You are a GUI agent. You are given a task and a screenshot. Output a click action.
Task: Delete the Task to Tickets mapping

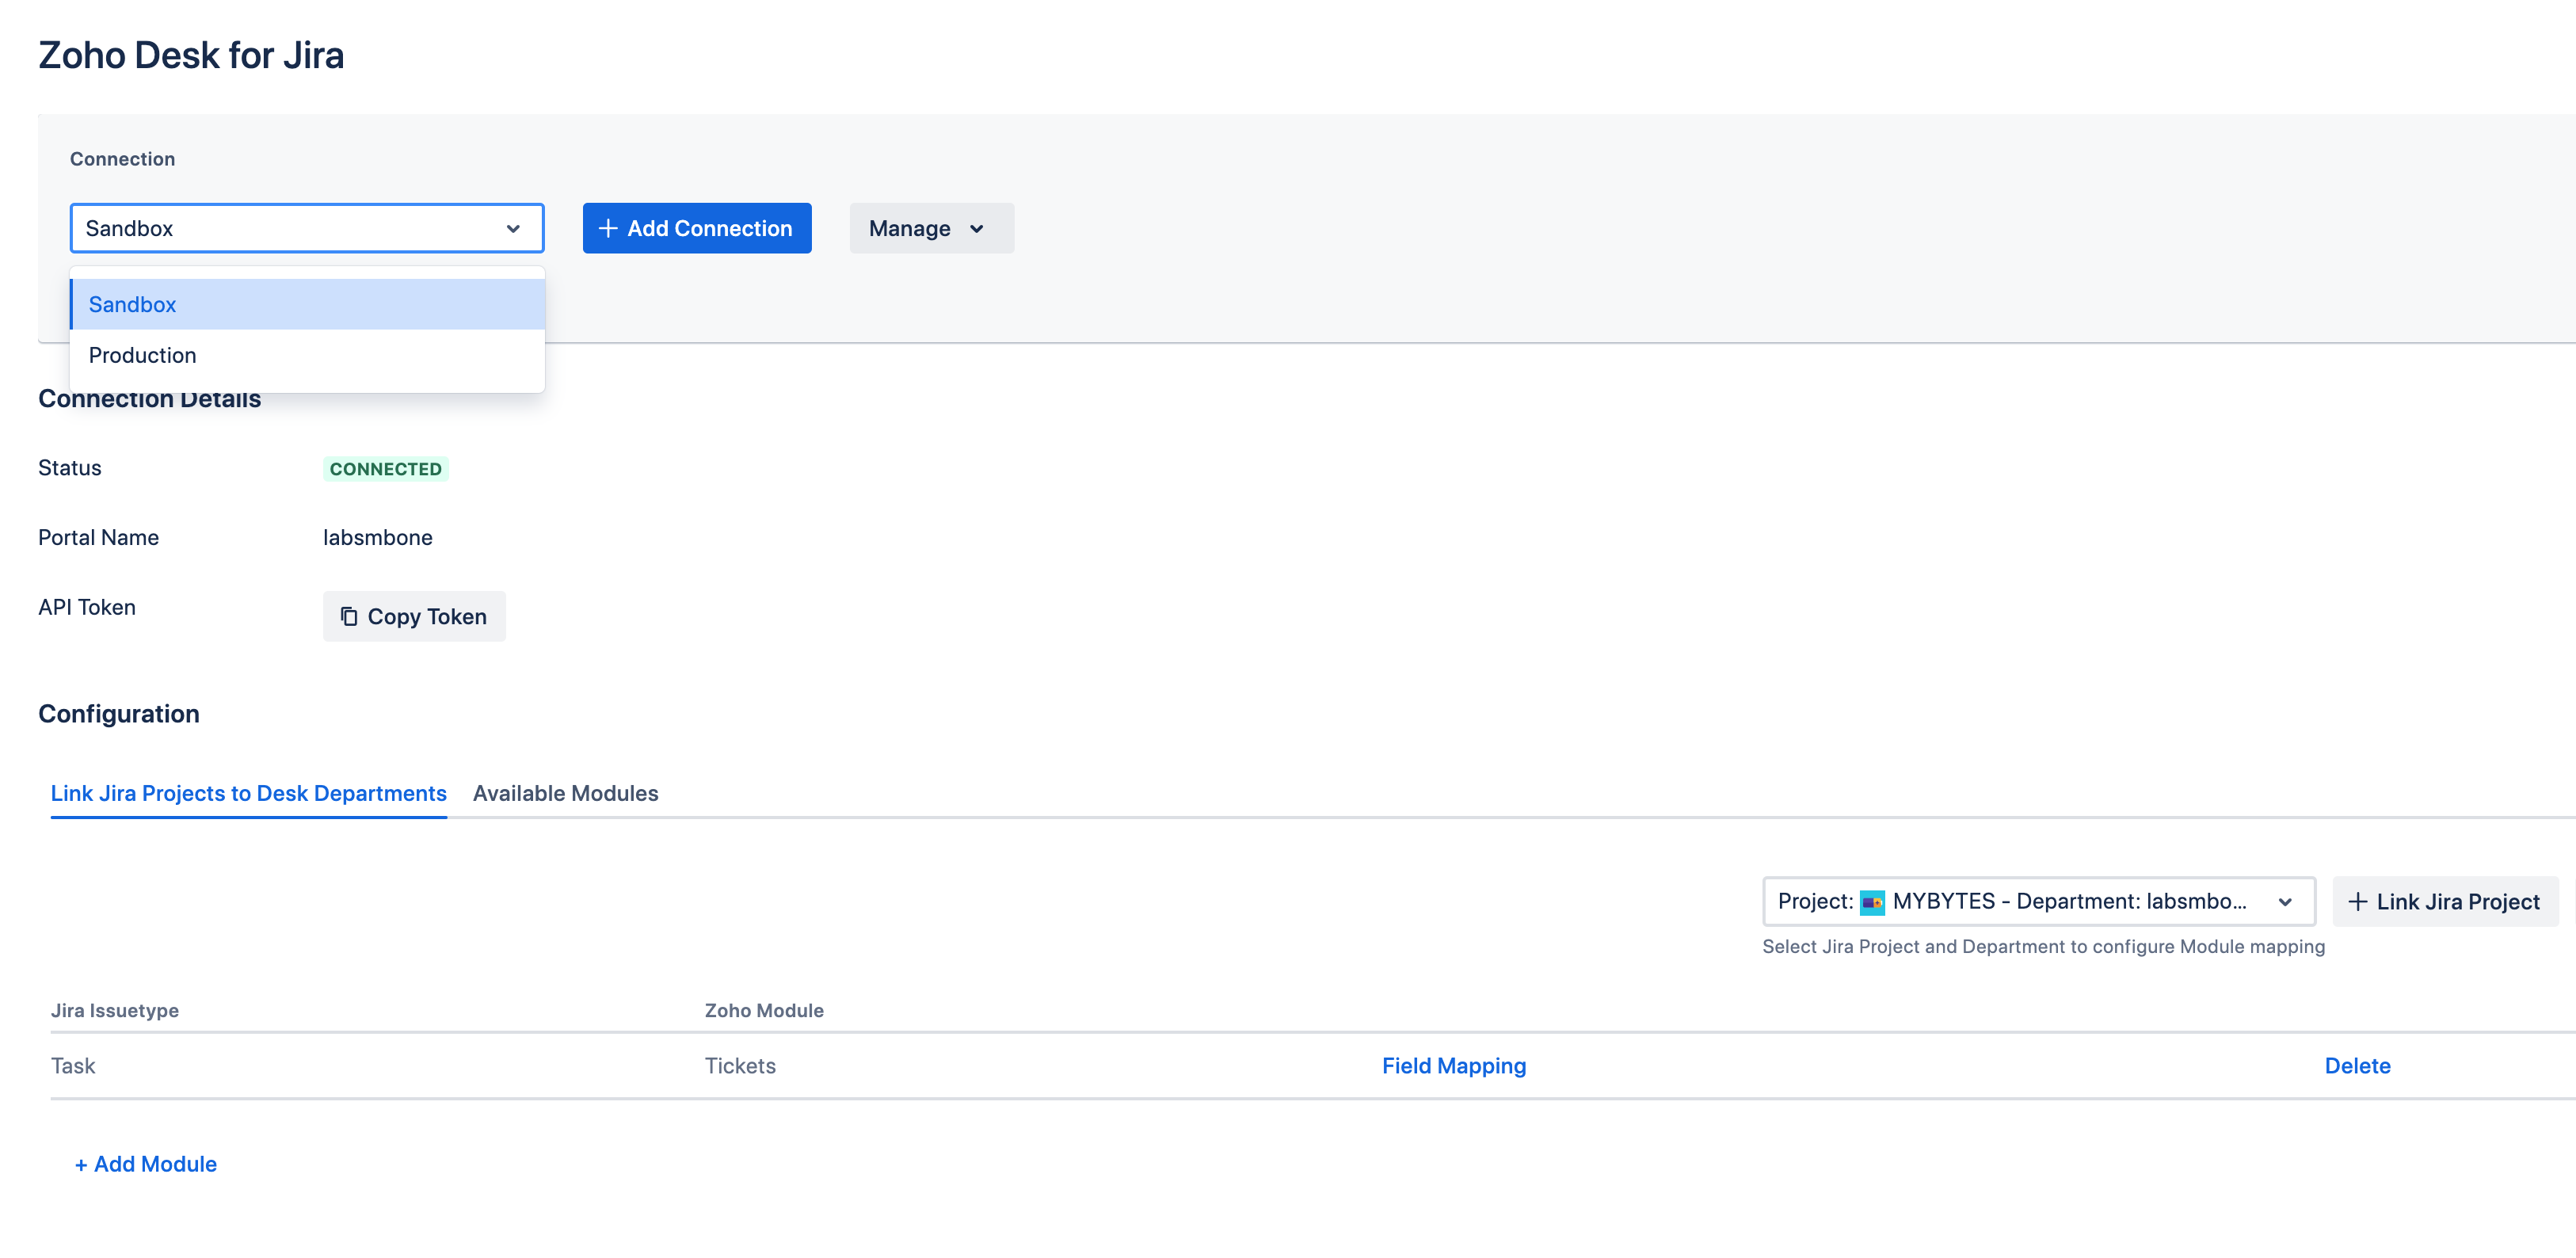[2357, 1066]
